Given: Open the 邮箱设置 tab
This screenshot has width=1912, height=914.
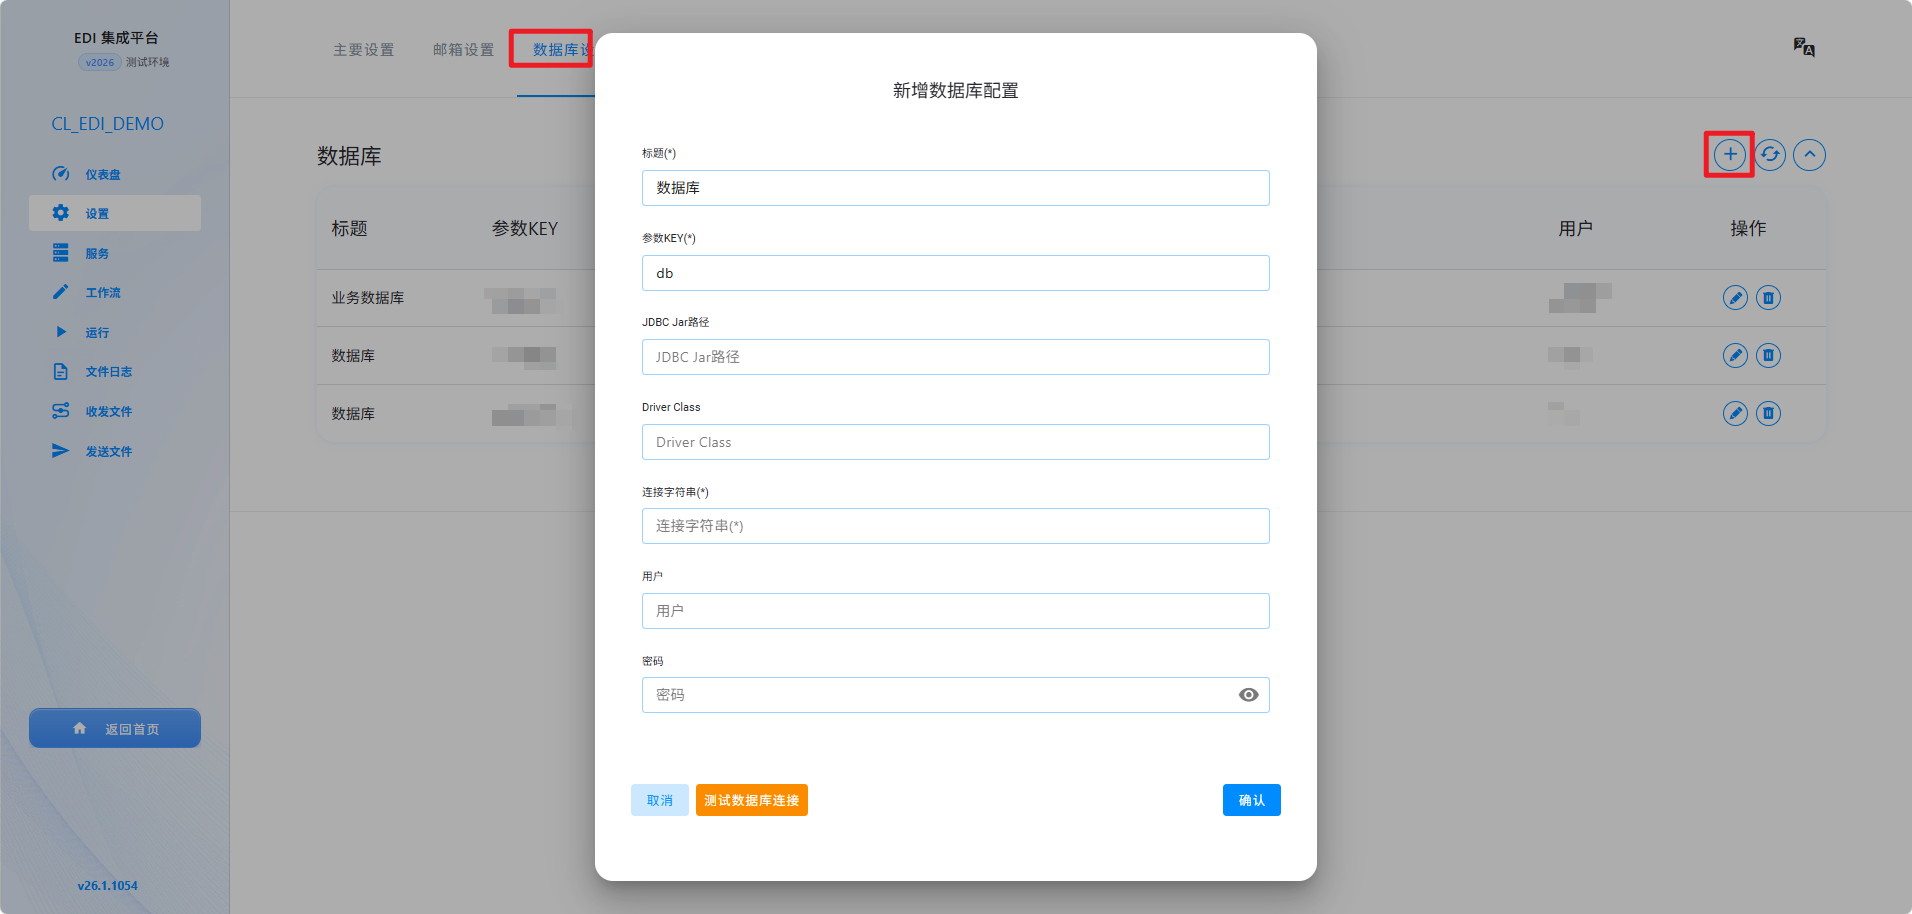Looking at the screenshot, I should [464, 50].
